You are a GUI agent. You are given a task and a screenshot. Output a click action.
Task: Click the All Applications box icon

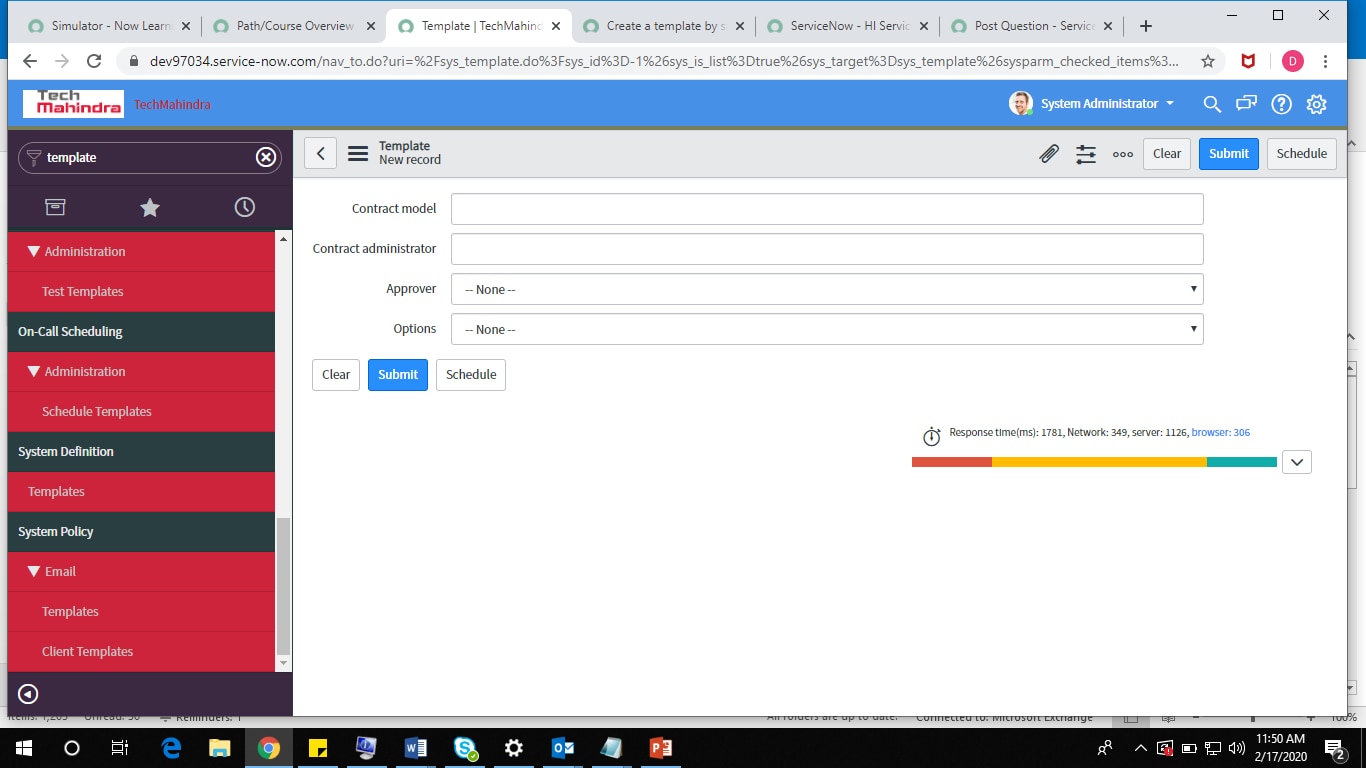coord(55,207)
